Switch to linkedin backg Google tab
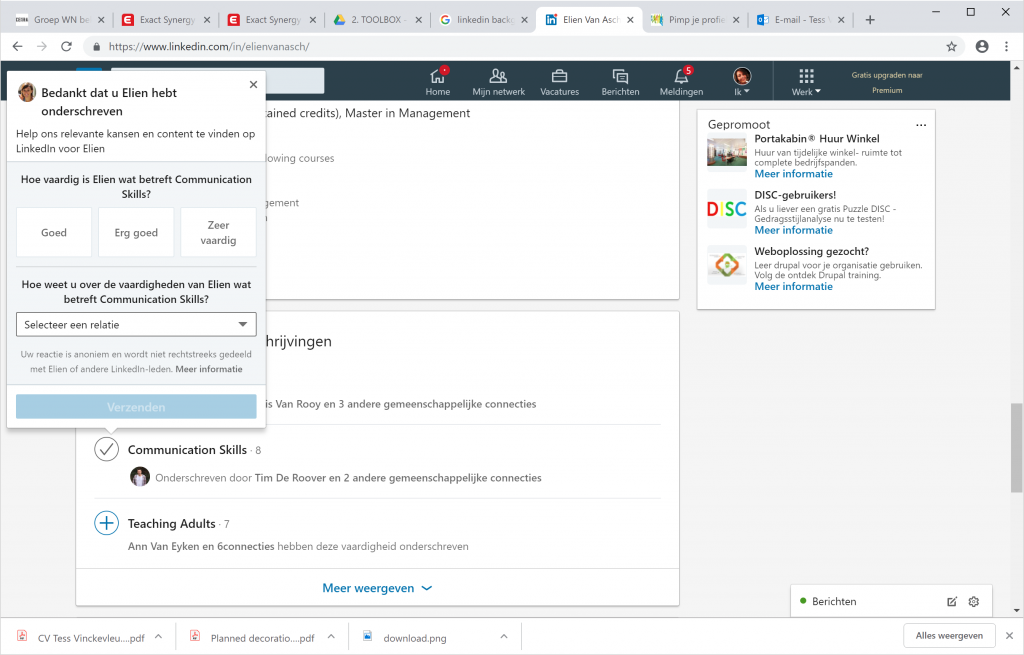This screenshot has width=1024, height=655. point(482,20)
